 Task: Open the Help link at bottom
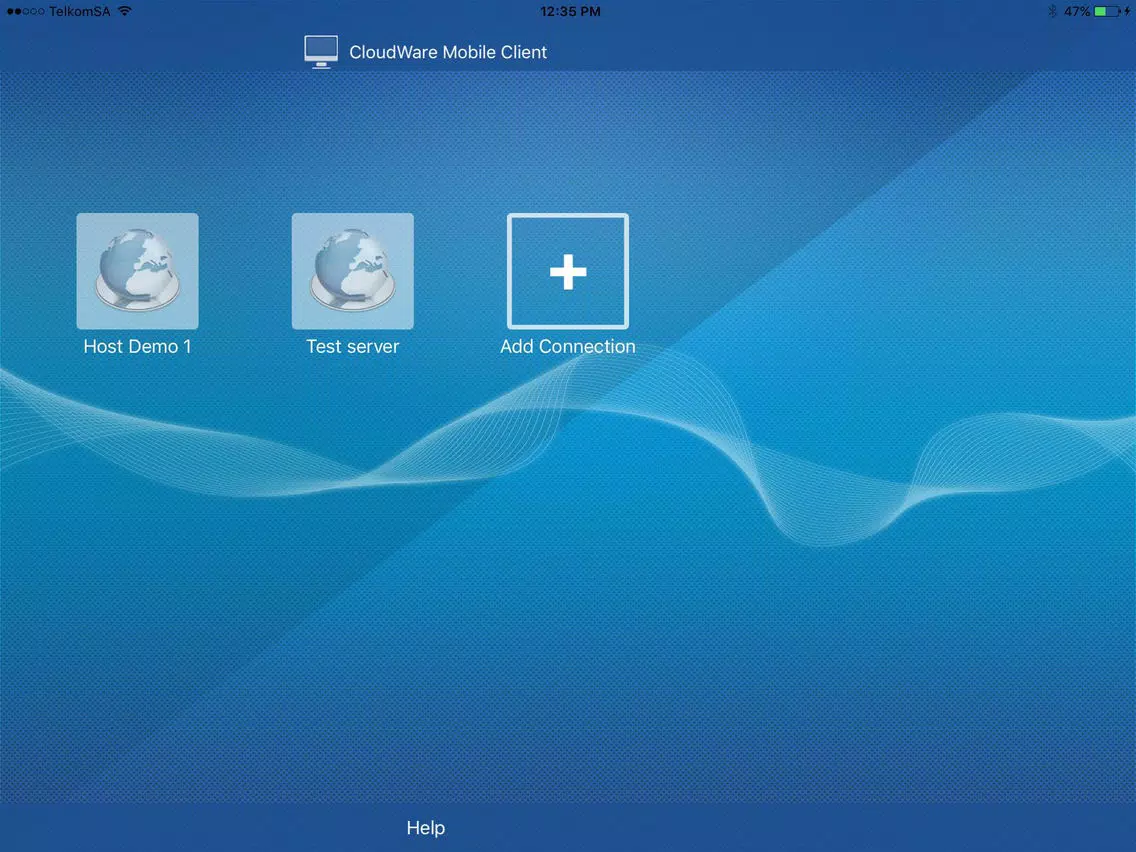(x=426, y=828)
